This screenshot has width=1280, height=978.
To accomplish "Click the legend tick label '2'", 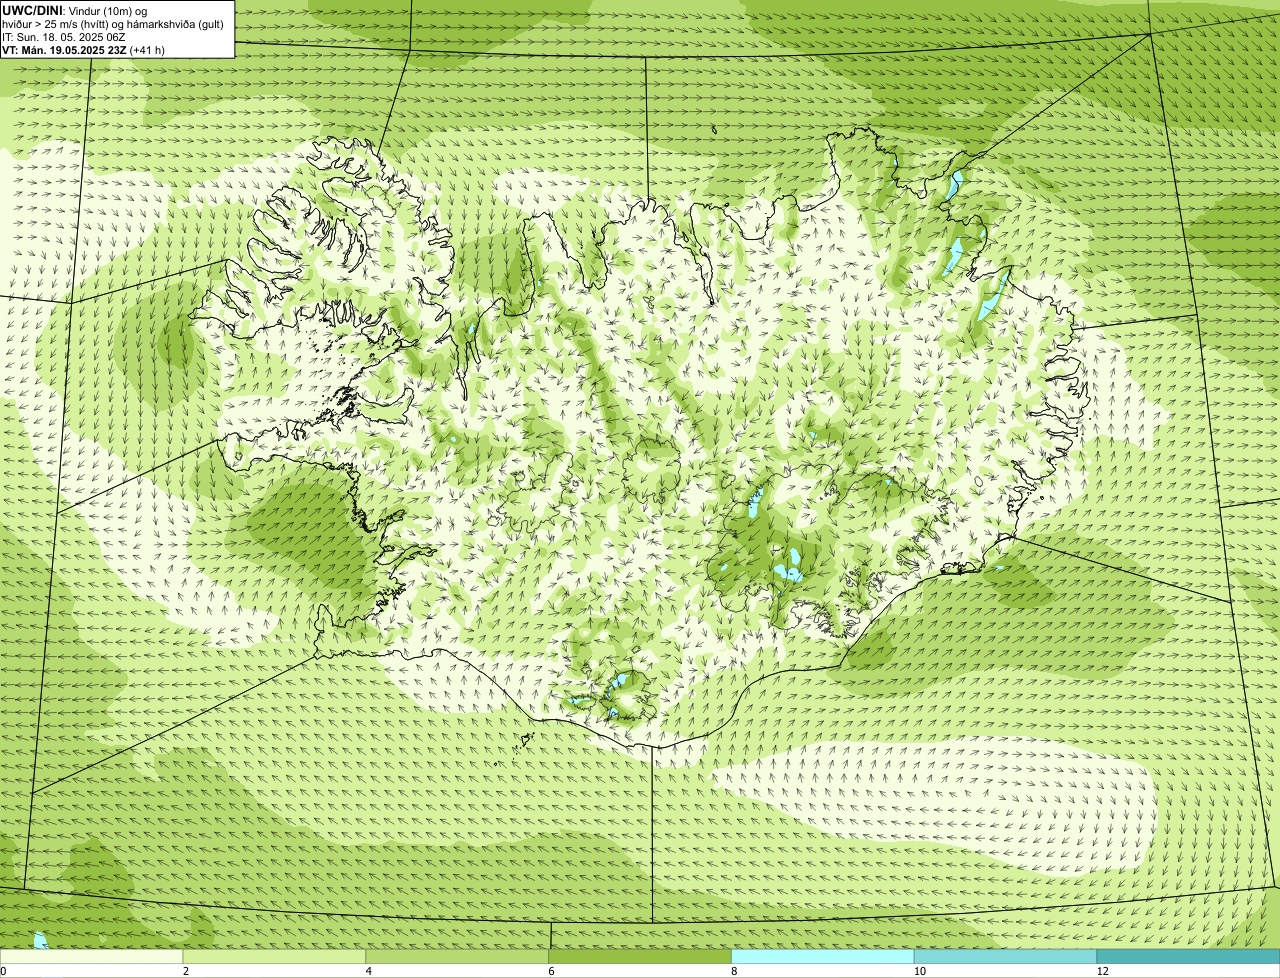I will click(x=186, y=971).
